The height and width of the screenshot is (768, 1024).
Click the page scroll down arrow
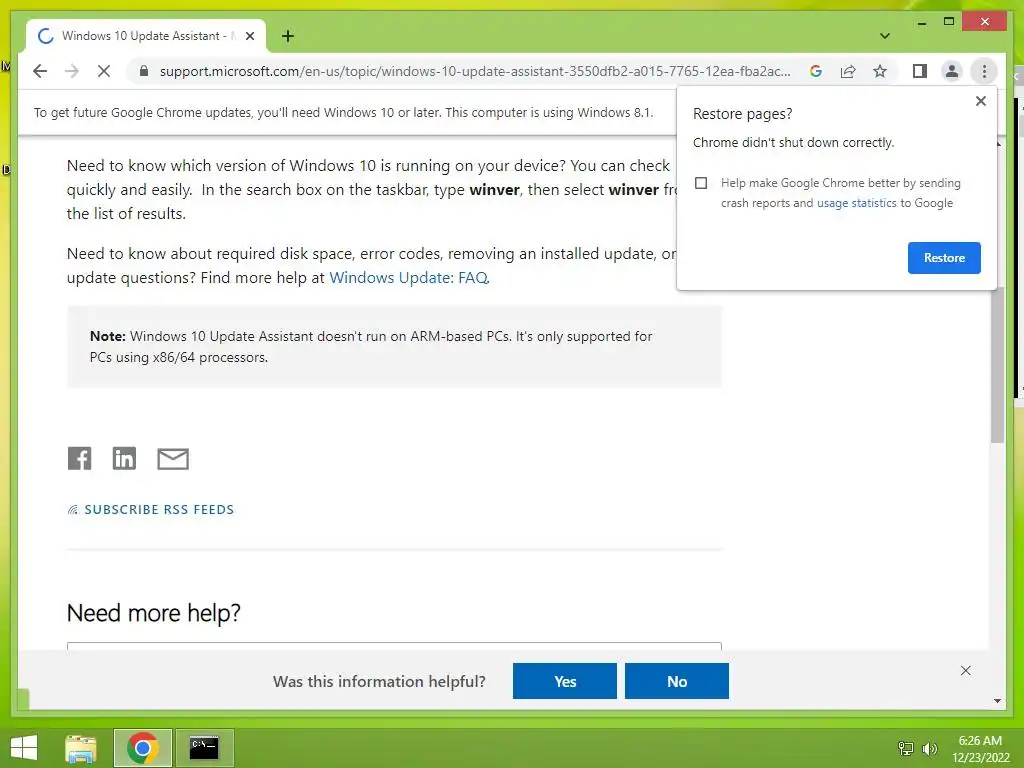coord(997,701)
